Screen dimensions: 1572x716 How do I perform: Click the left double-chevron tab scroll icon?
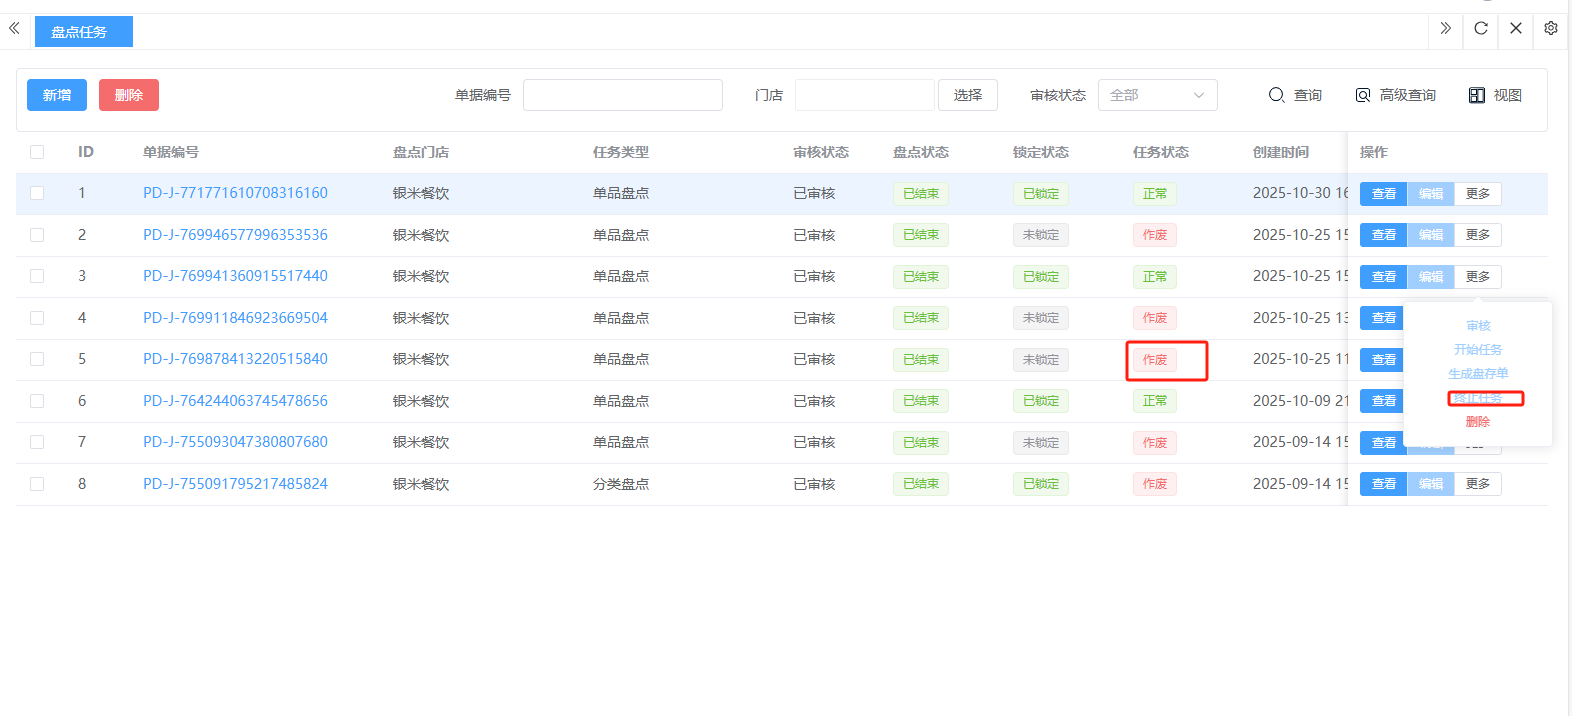pyautogui.click(x=14, y=29)
